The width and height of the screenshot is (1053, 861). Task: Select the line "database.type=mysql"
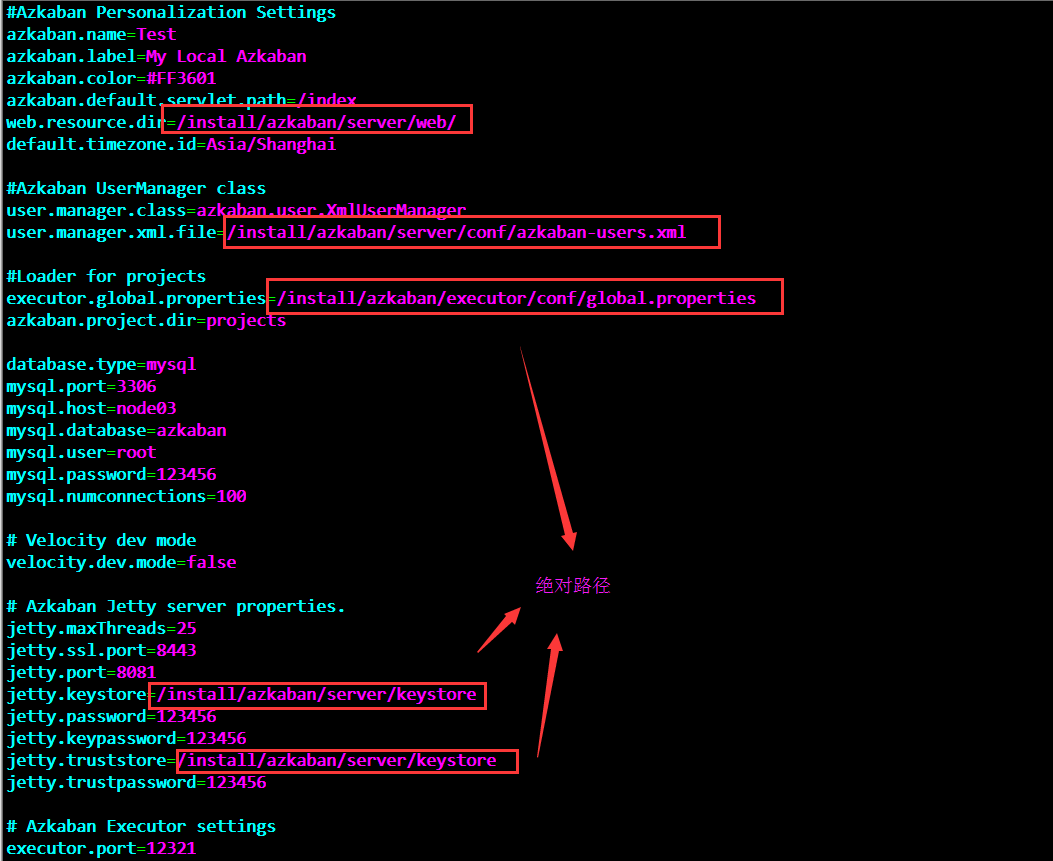click(101, 364)
